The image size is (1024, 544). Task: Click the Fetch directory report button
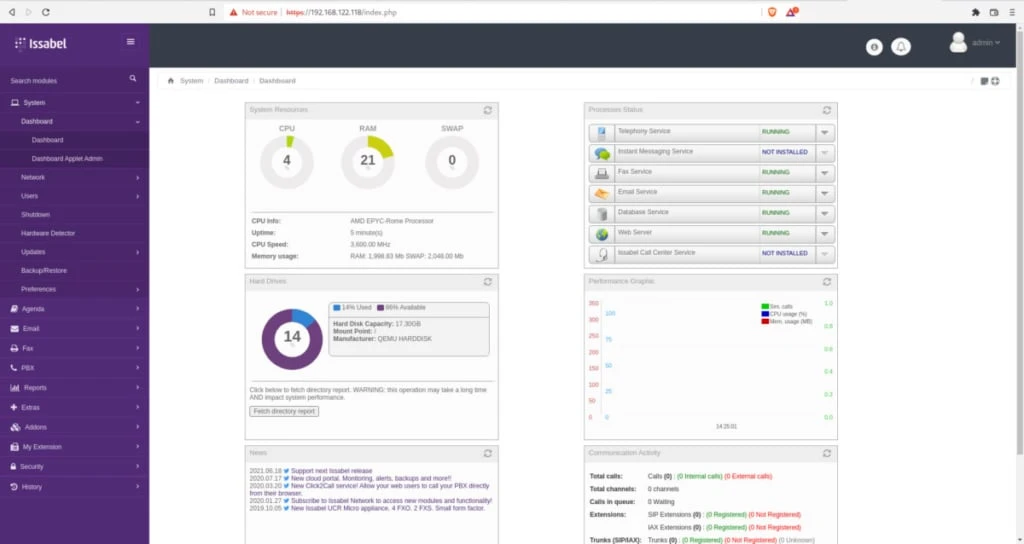[x=284, y=411]
